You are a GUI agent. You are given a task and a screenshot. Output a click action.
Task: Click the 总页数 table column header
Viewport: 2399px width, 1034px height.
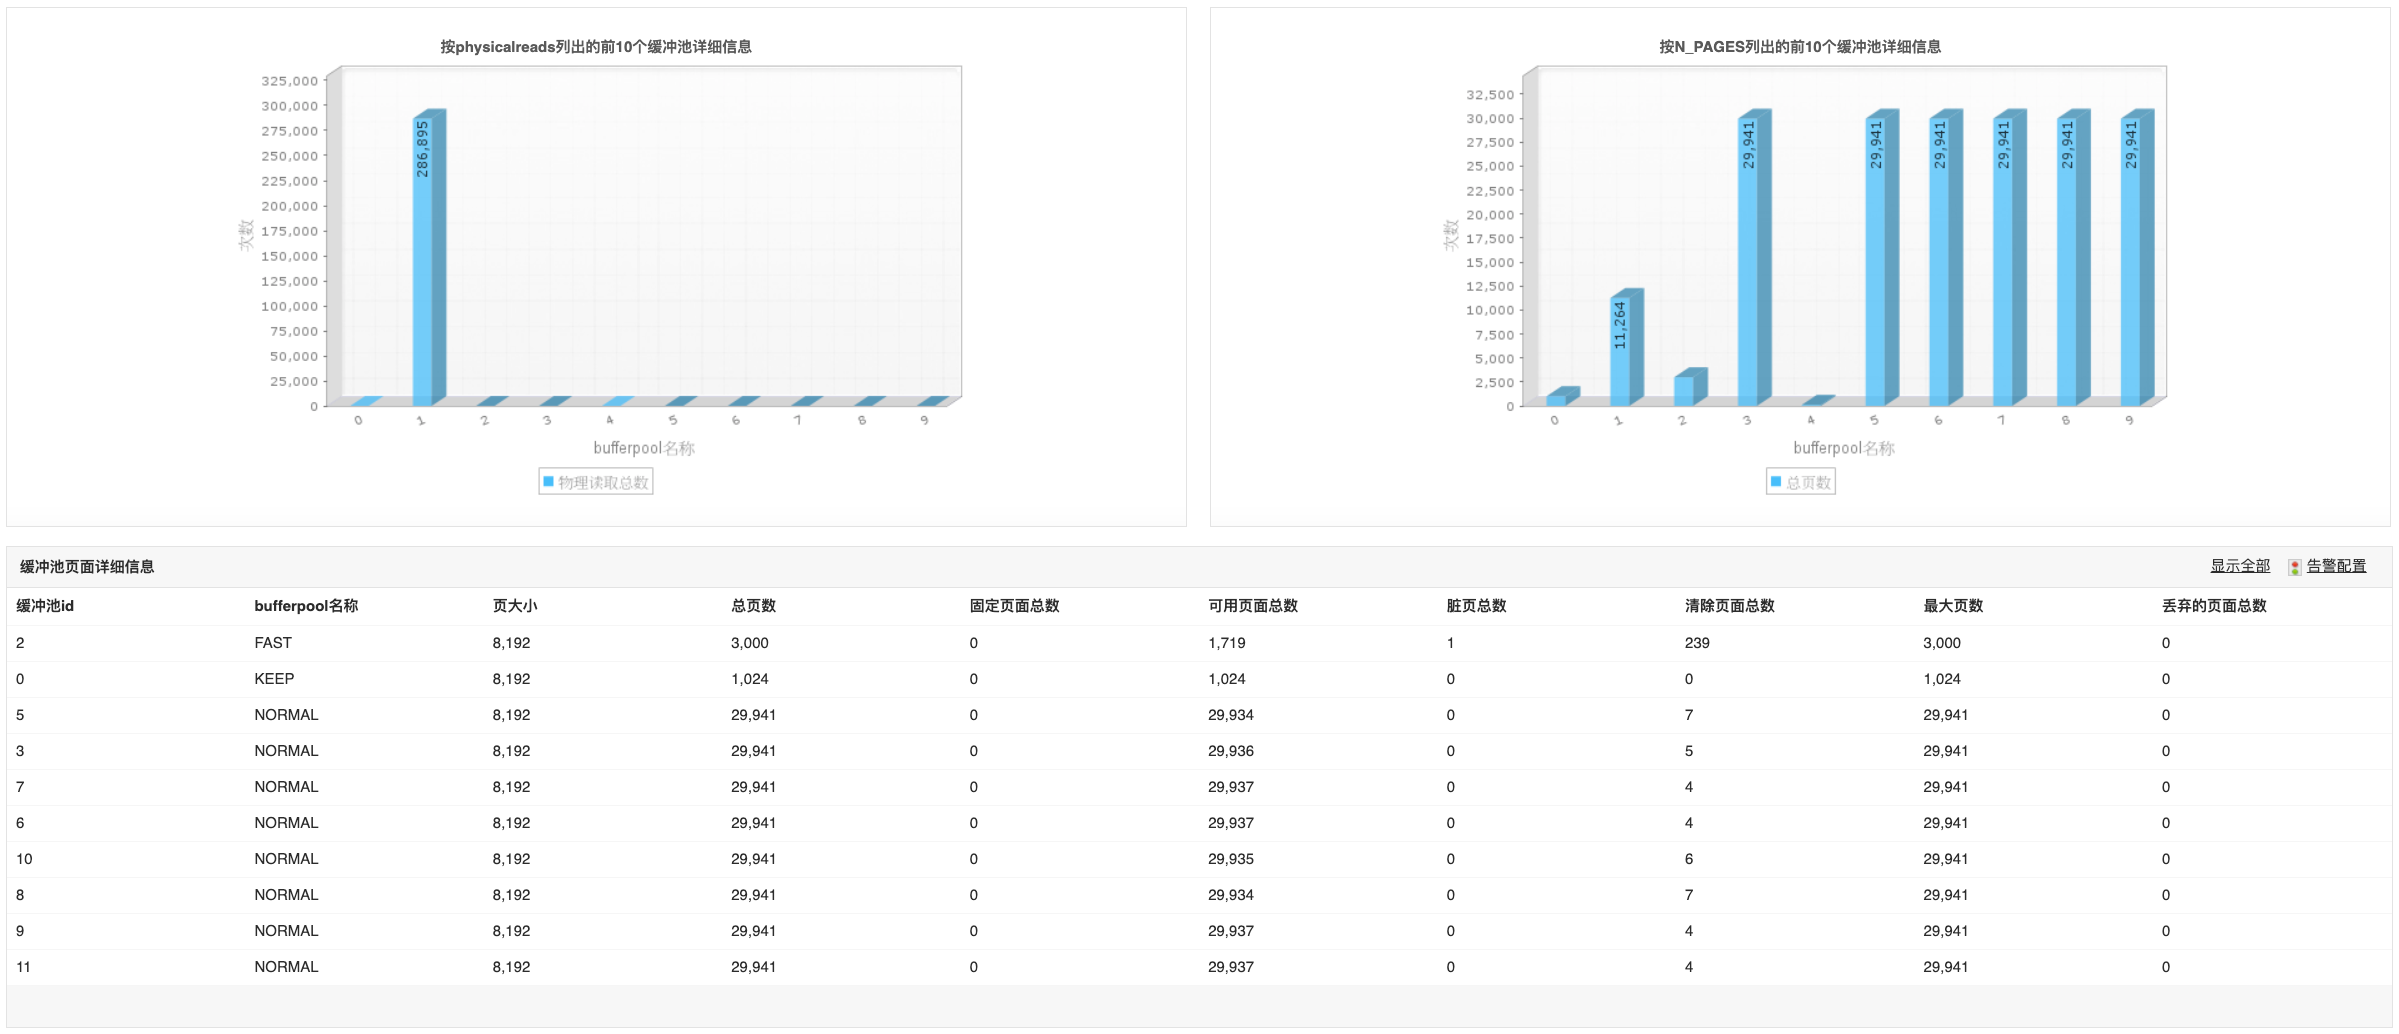[753, 606]
